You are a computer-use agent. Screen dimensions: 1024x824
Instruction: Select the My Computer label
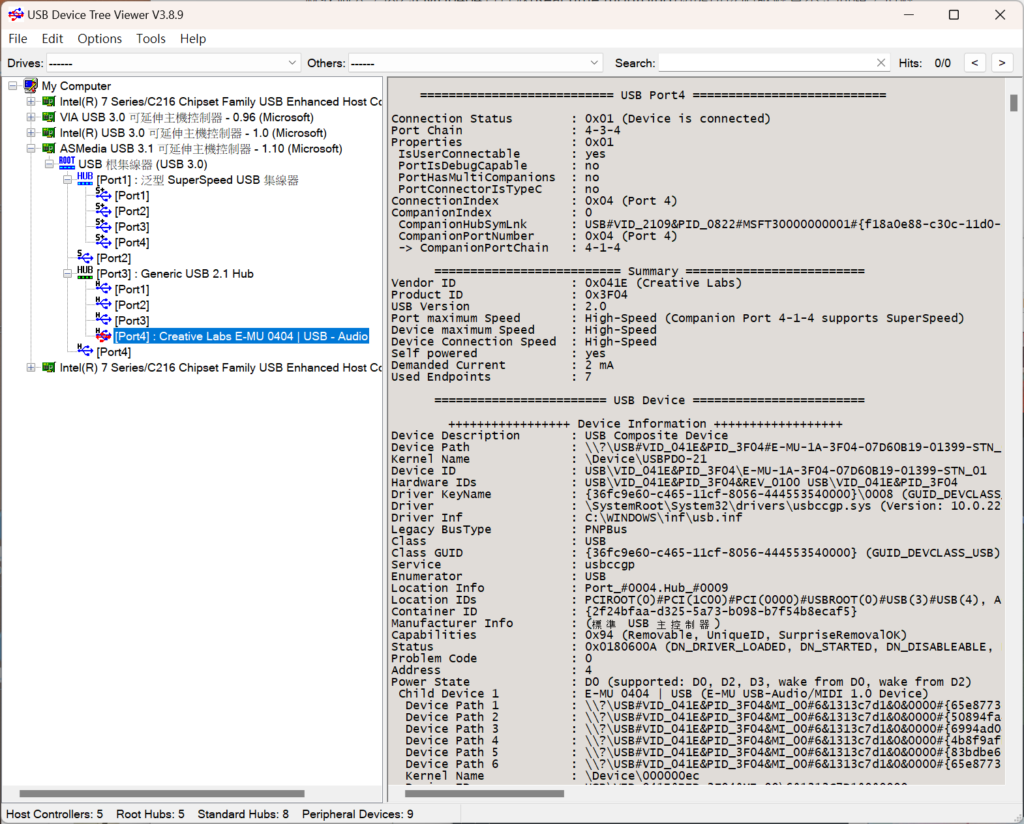point(76,86)
